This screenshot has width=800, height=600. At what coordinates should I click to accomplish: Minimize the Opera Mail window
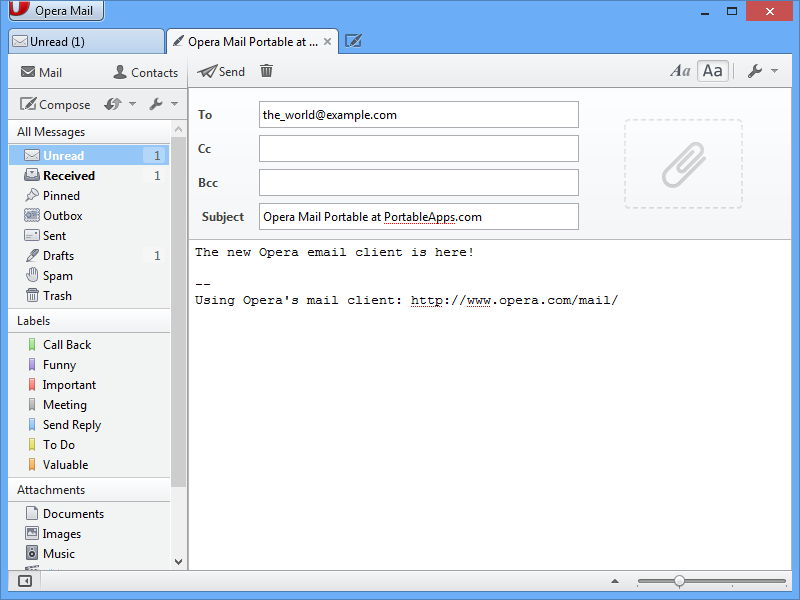[705, 11]
